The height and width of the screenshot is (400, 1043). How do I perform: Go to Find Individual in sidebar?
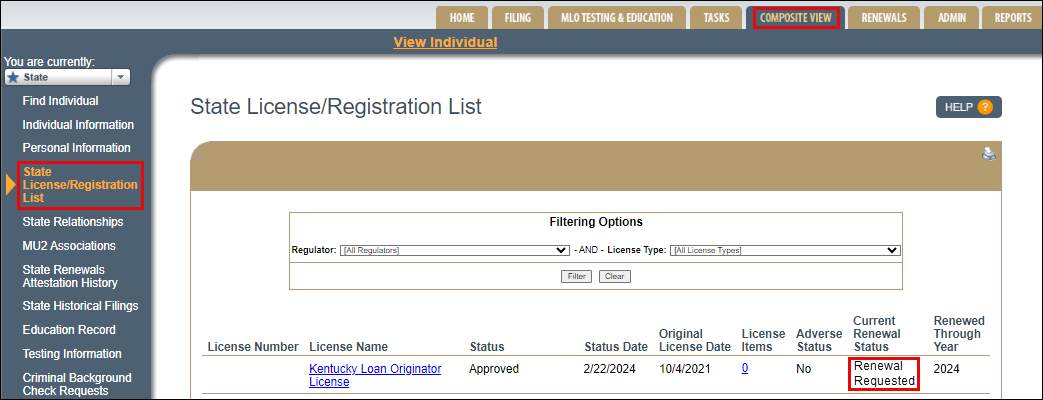61,100
